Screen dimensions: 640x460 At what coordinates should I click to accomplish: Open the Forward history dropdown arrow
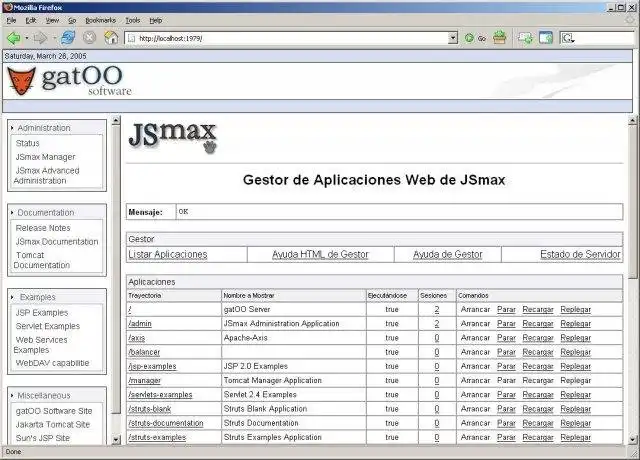click(x=54, y=38)
